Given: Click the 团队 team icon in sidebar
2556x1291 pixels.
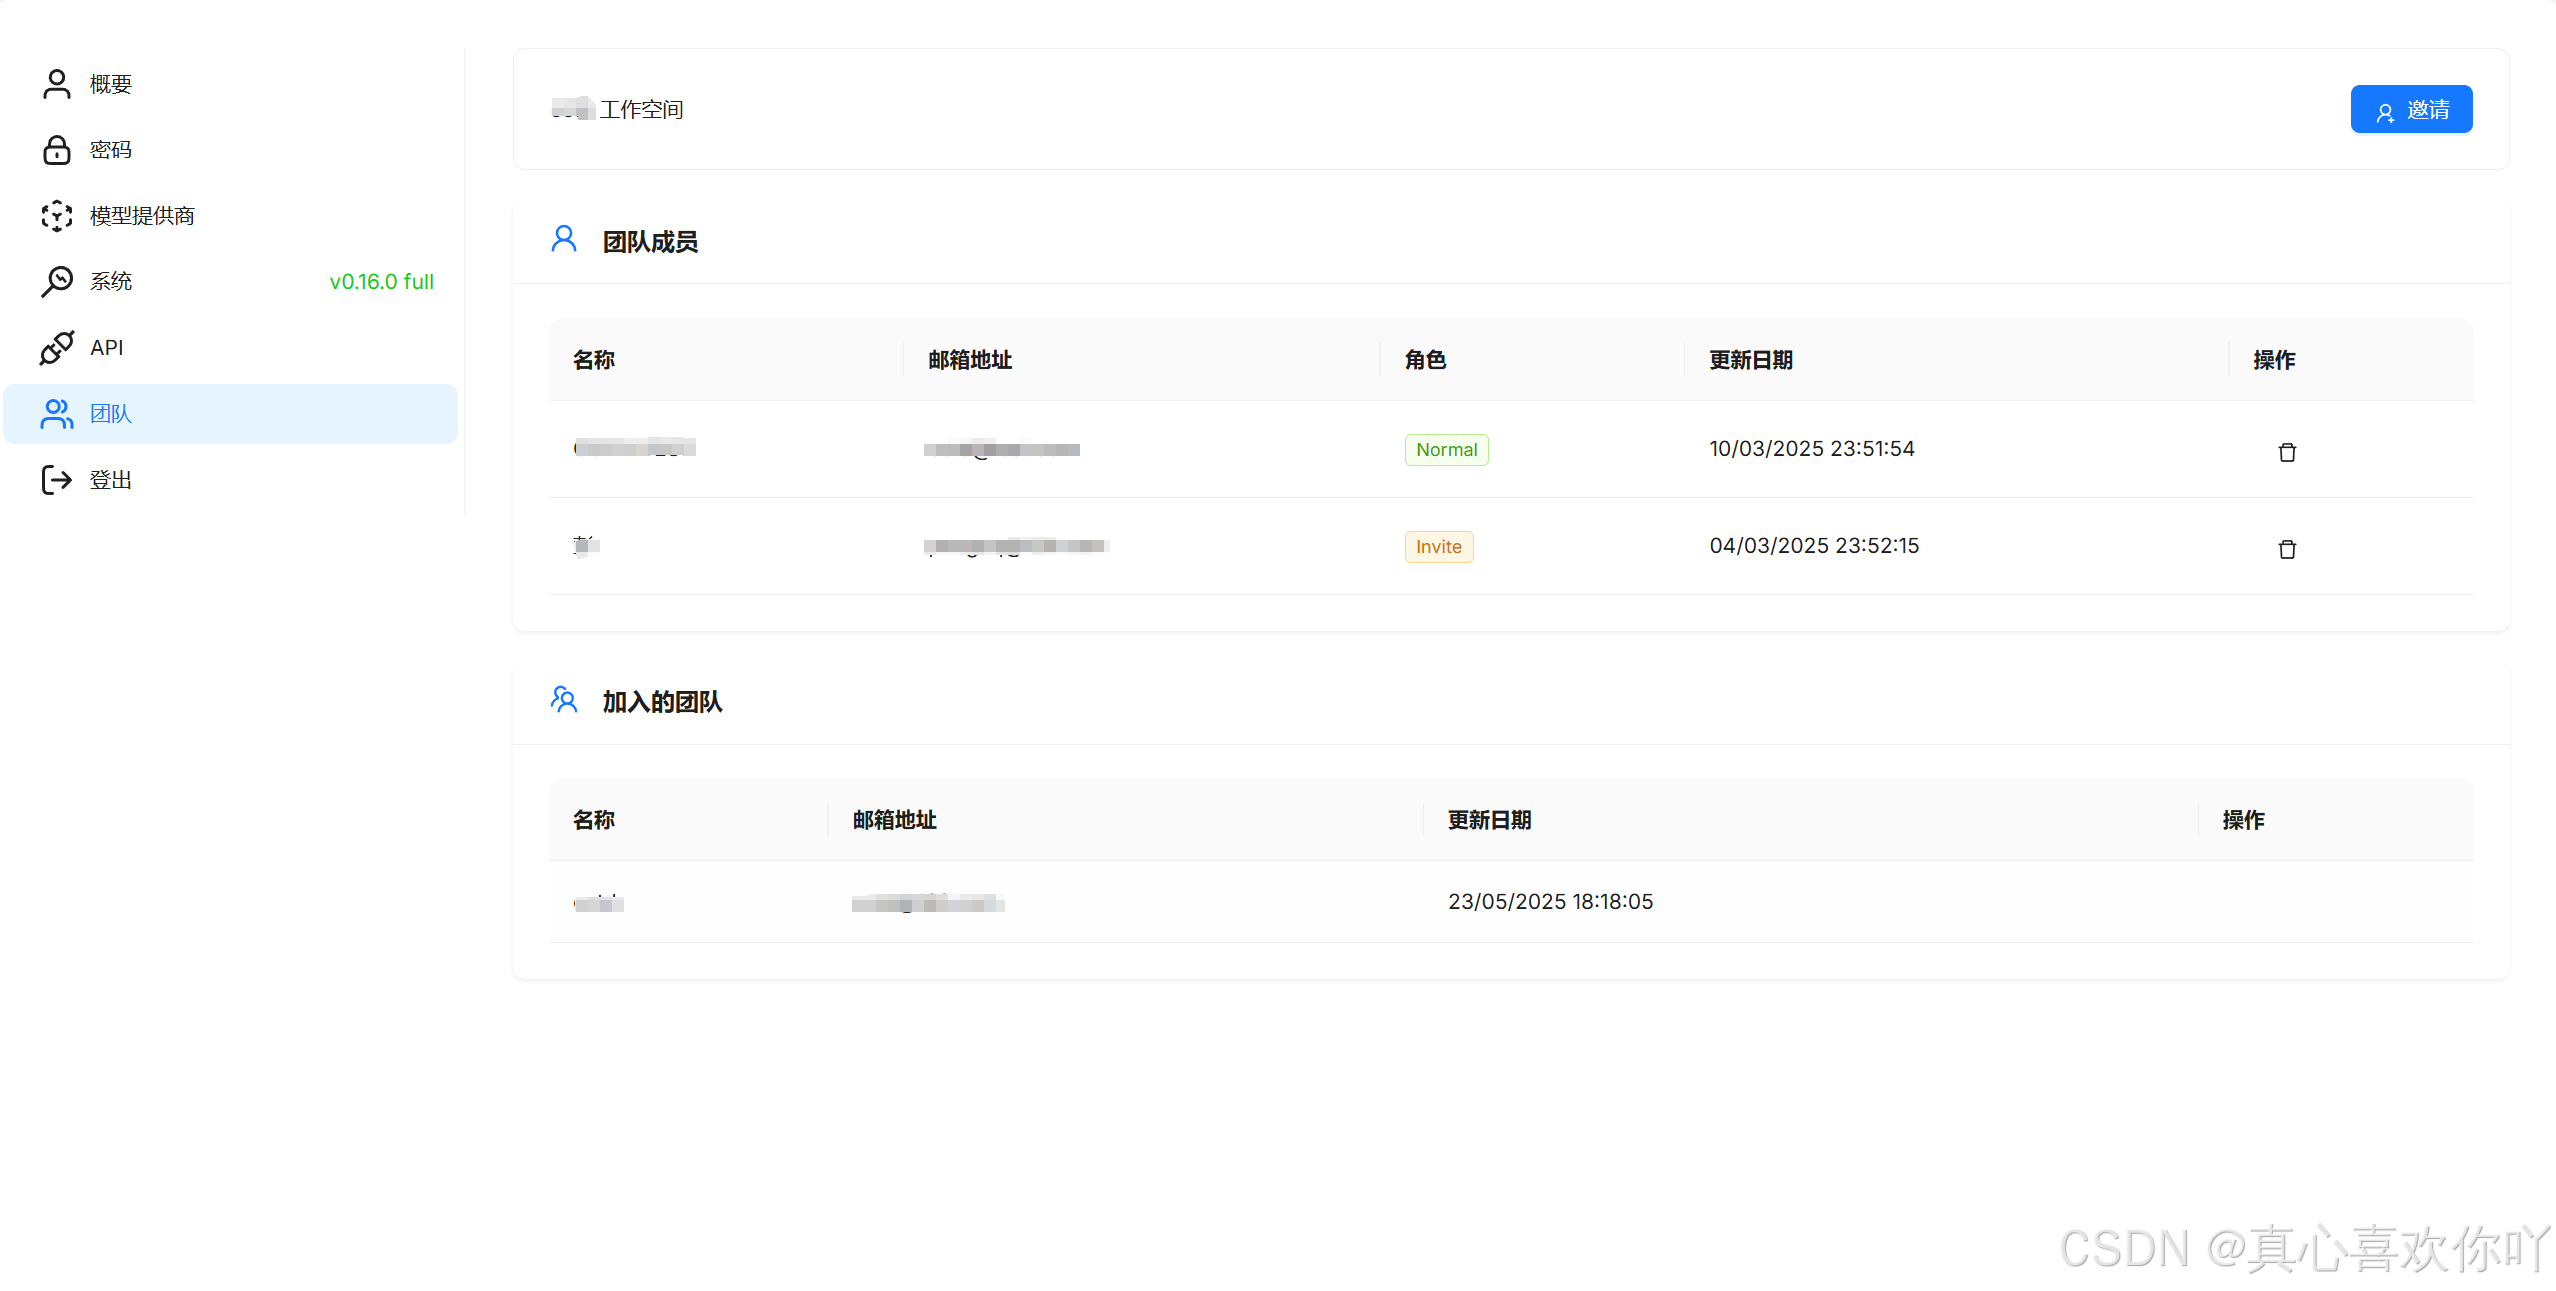Looking at the screenshot, I should tap(57, 414).
